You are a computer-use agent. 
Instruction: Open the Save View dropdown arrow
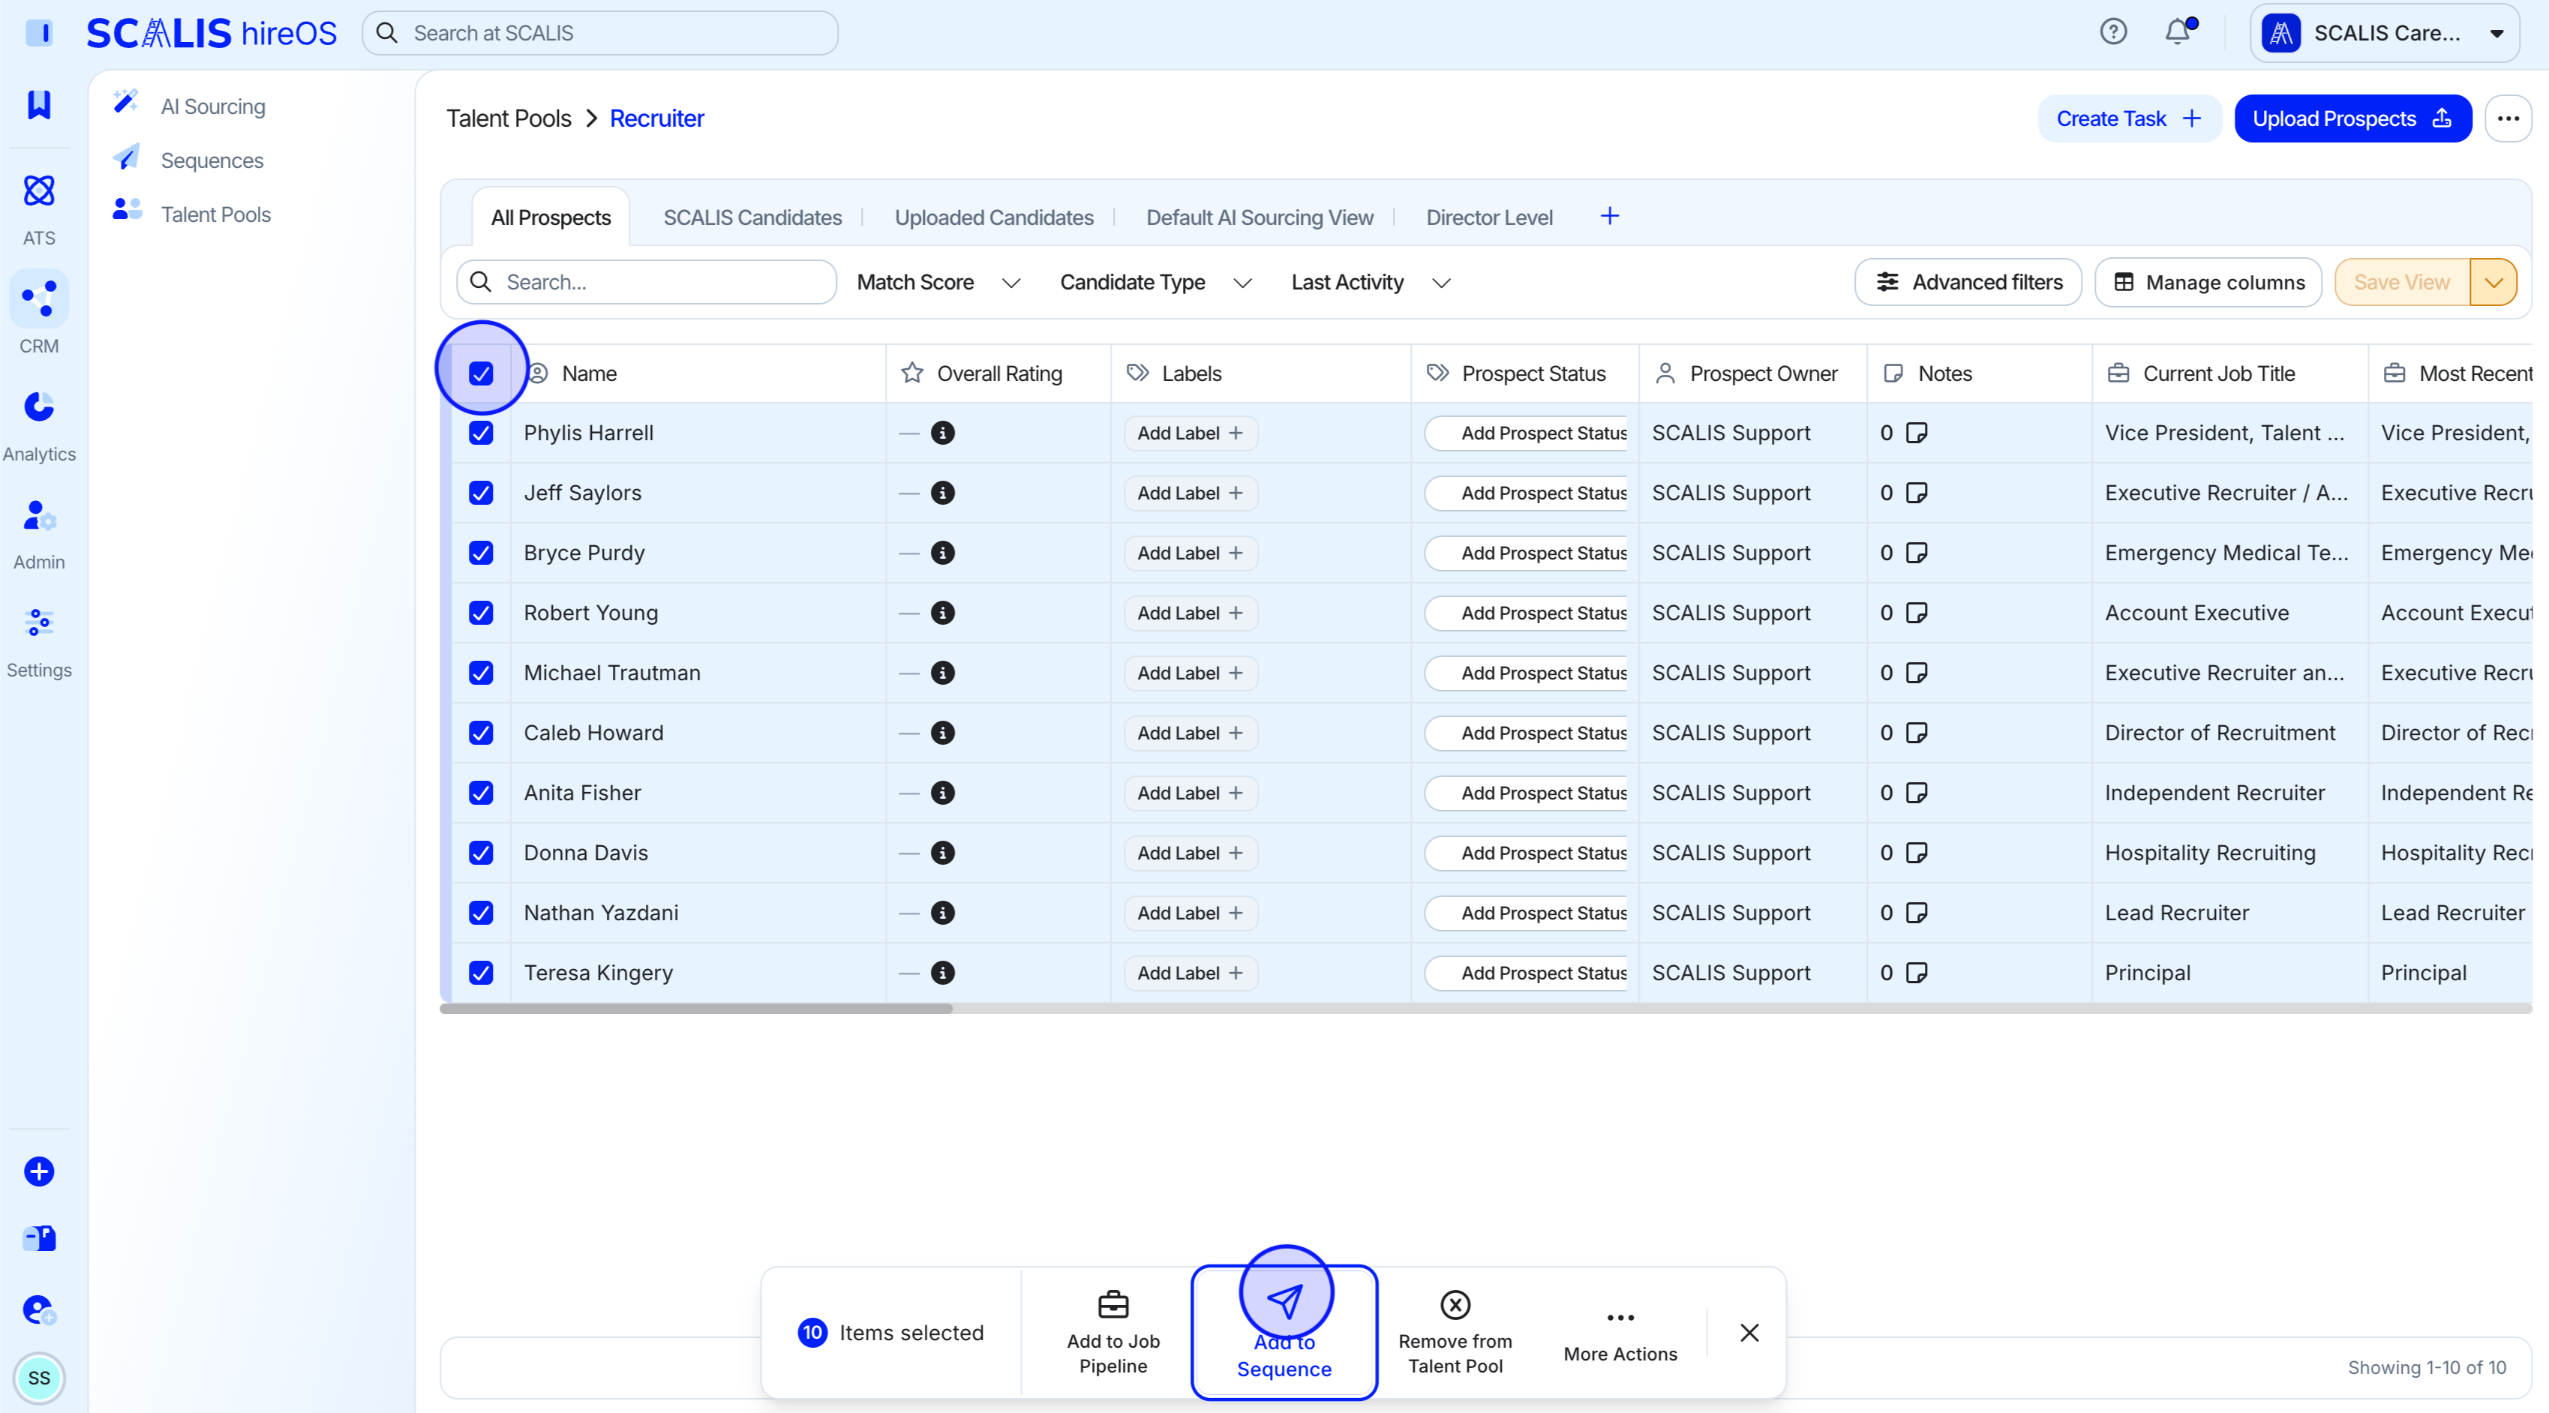click(x=2493, y=283)
